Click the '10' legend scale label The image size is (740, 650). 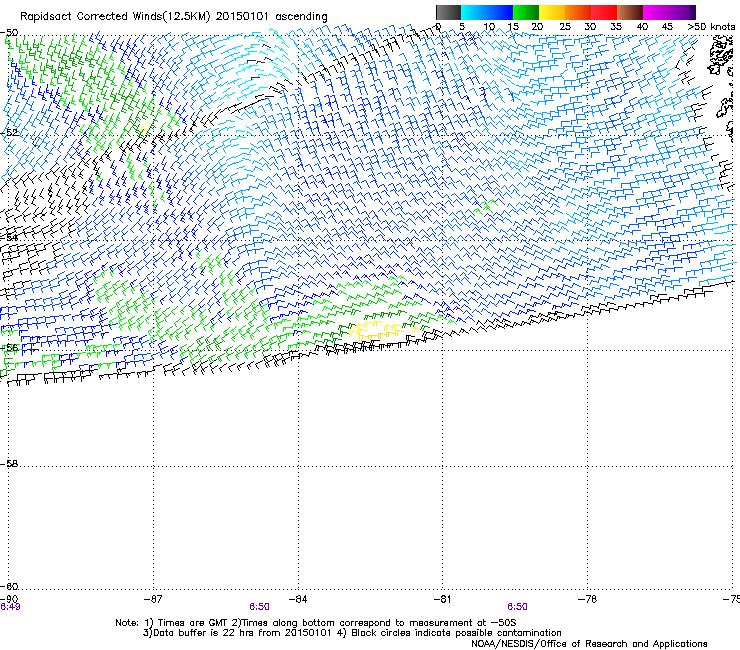(x=489, y=27)
